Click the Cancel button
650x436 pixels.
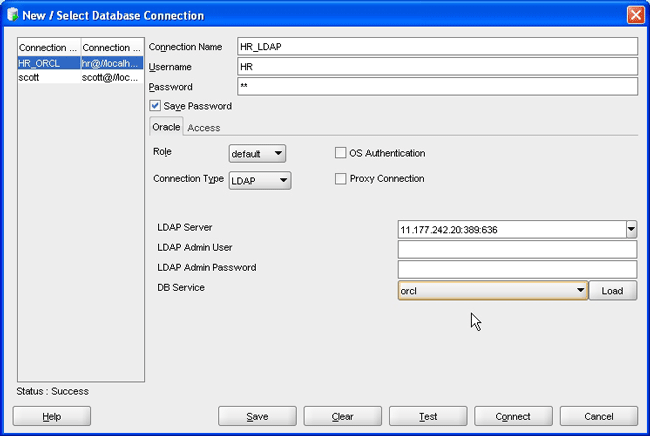pos(599,416)
